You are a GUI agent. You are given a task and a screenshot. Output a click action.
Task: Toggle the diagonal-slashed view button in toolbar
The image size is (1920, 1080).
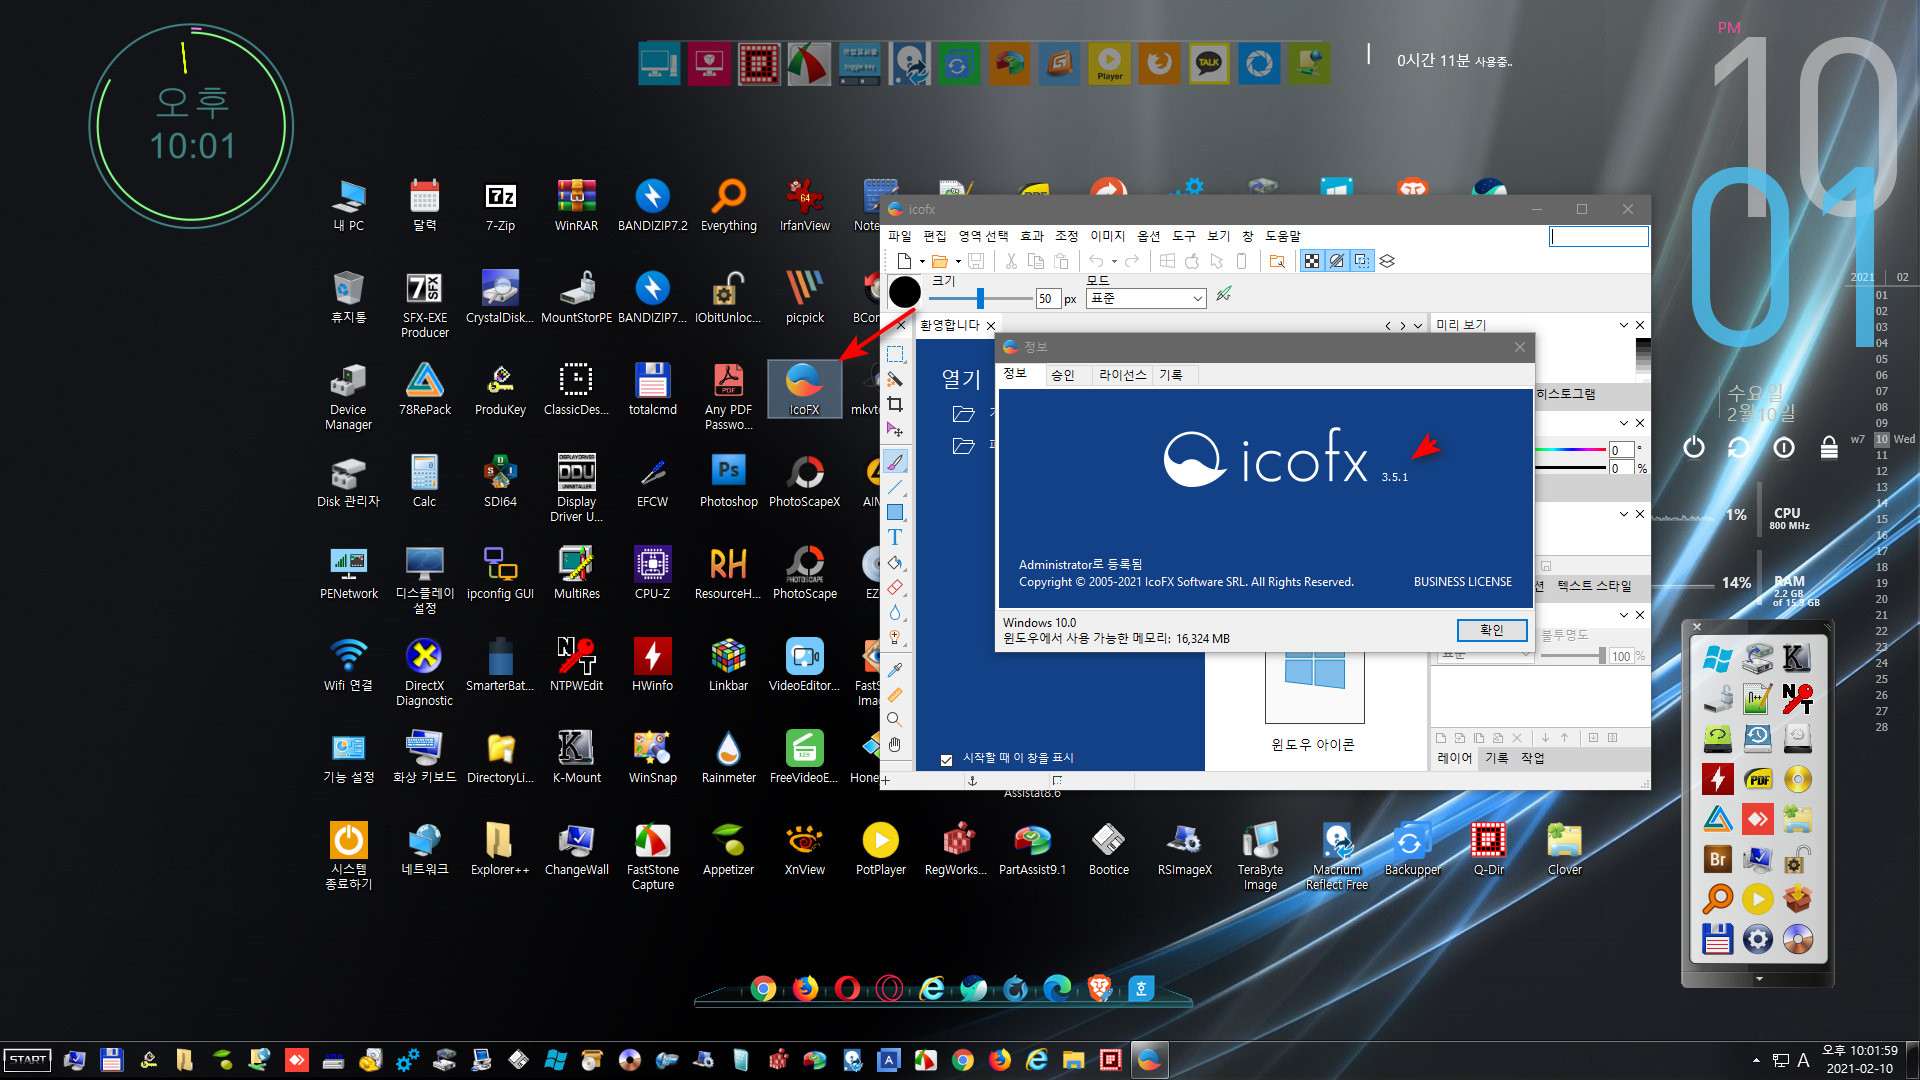[1337, 261]
